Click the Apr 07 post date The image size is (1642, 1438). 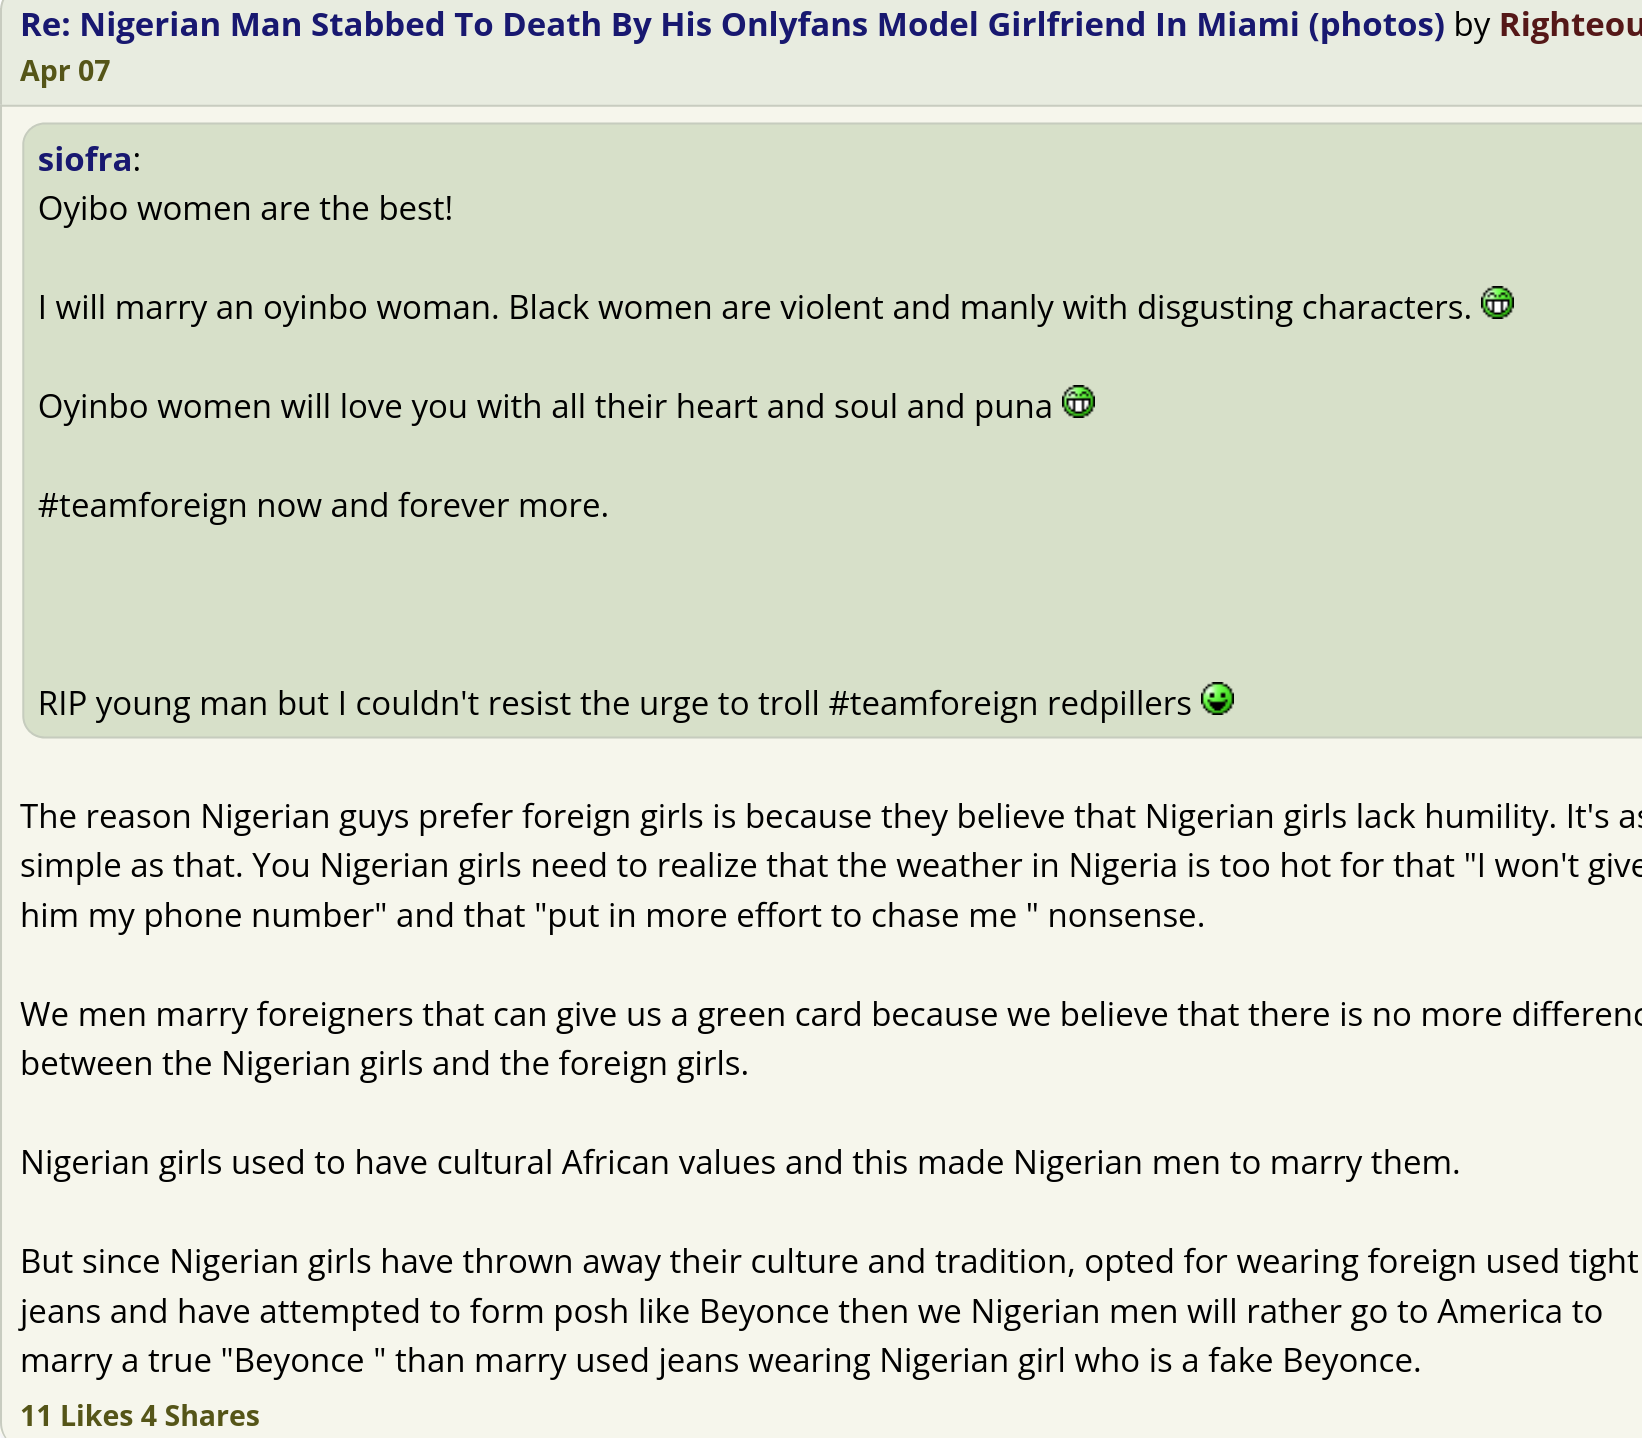(x=65, y=71)
